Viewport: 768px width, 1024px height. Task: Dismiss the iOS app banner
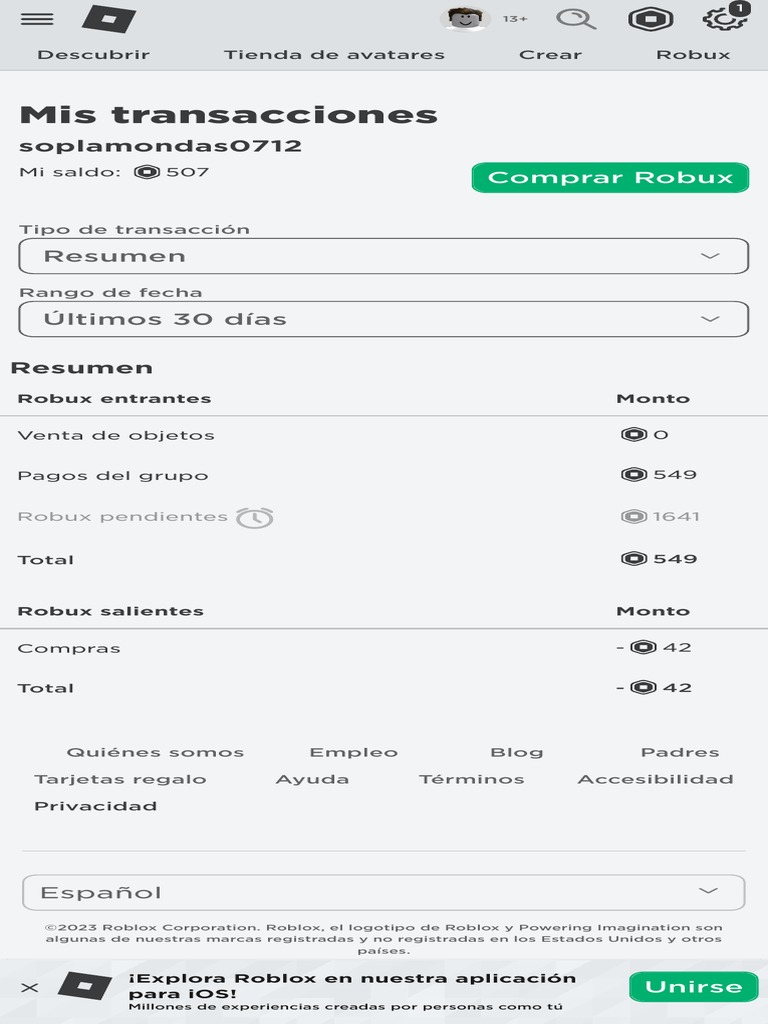tap(30, 987)
